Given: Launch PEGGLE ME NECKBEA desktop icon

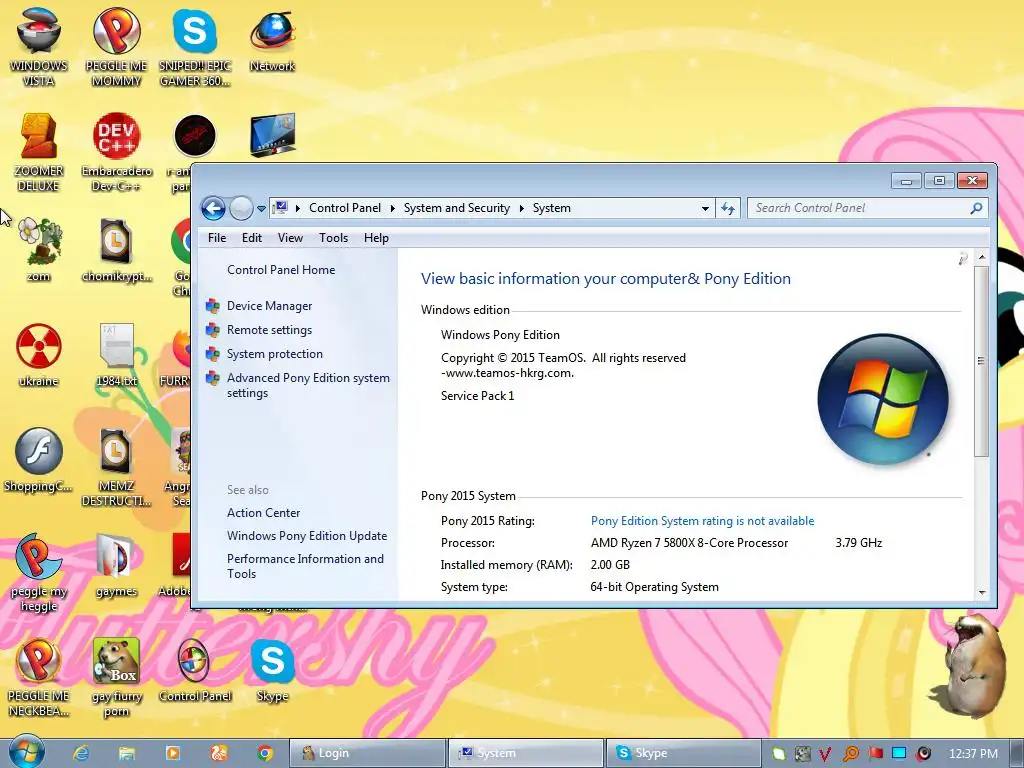Looking at the screenshot, I should (39, 677).
